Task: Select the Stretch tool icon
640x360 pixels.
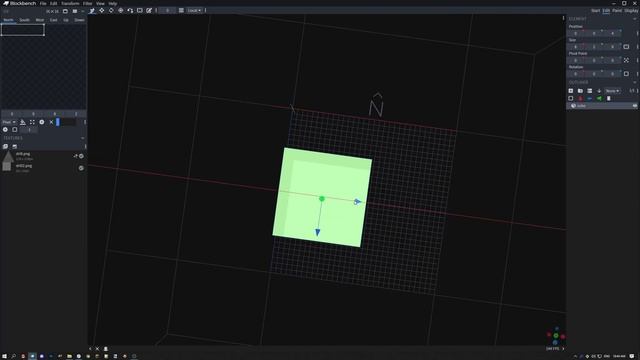Action: [x=140, y=11]
